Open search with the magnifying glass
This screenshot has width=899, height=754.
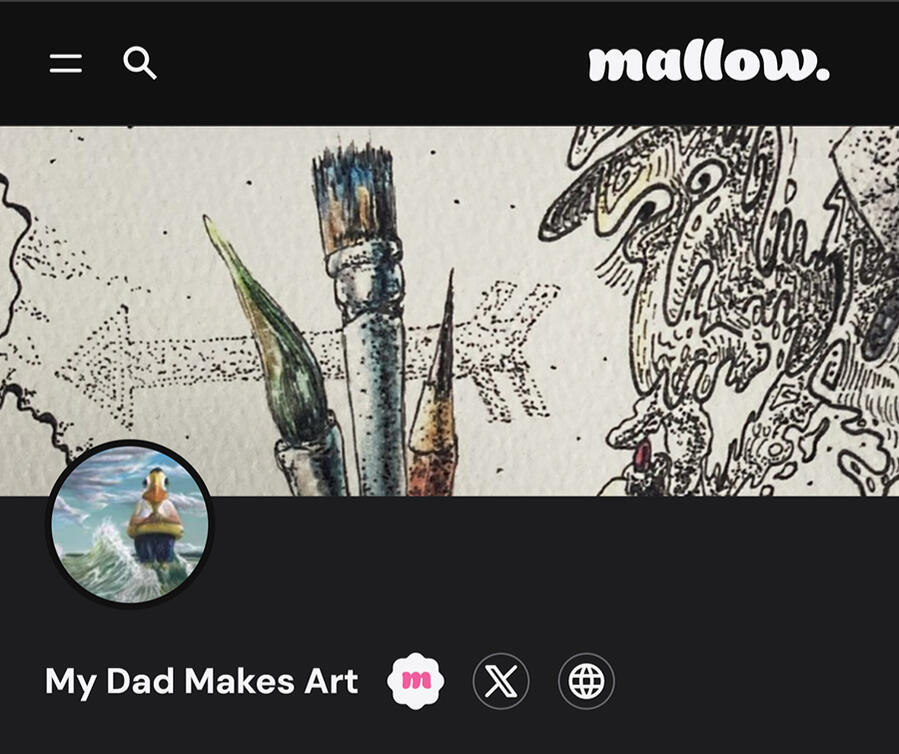[140, 63]
